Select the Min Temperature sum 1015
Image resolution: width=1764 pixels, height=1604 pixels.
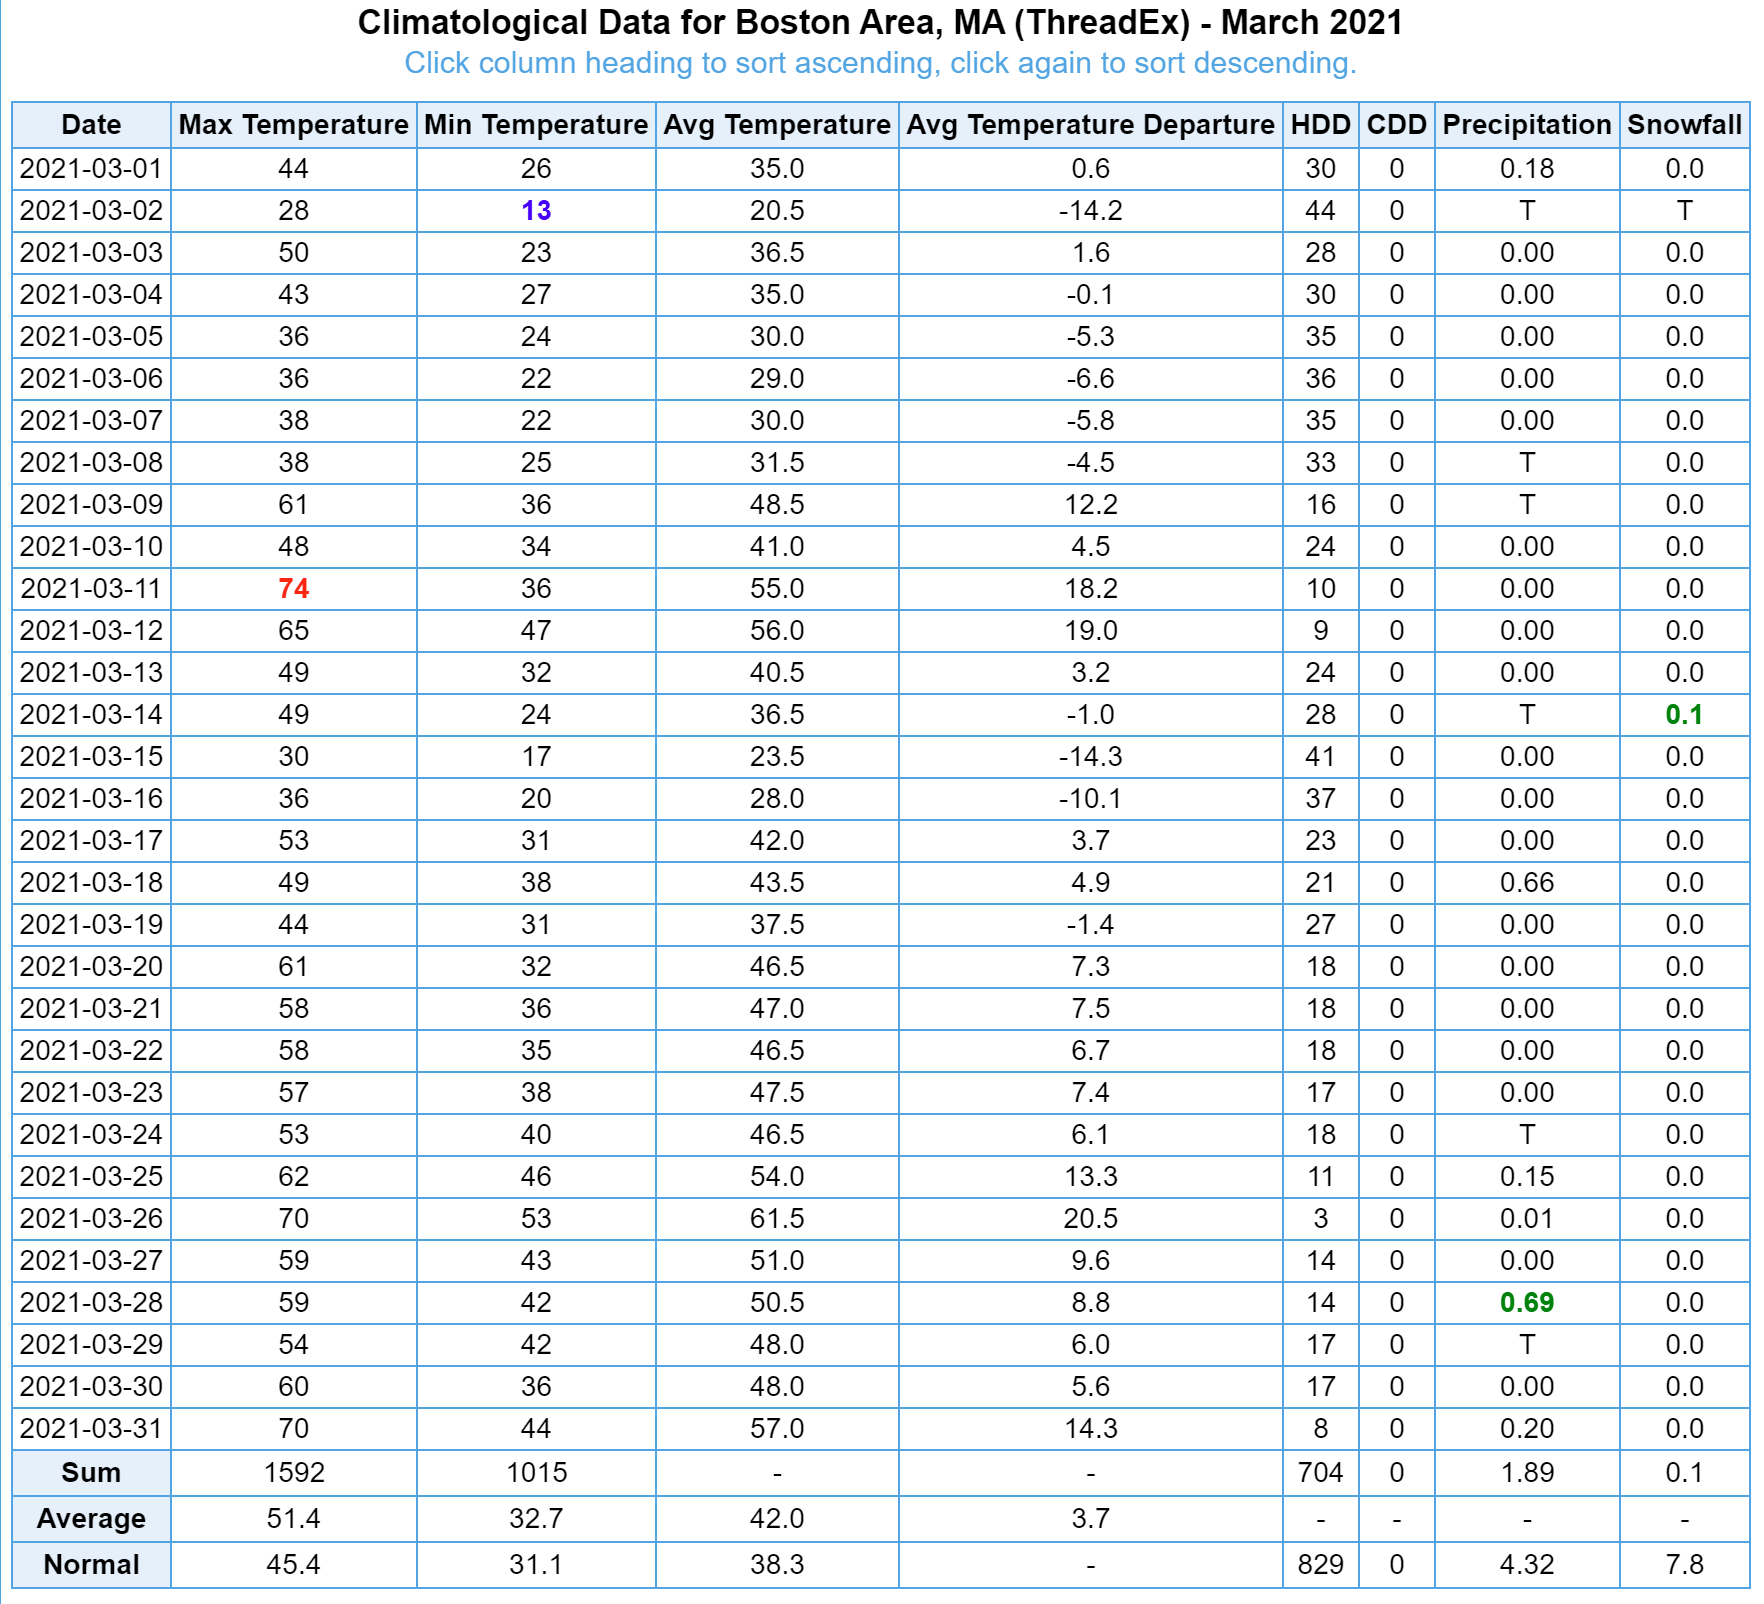point(536,1473)
